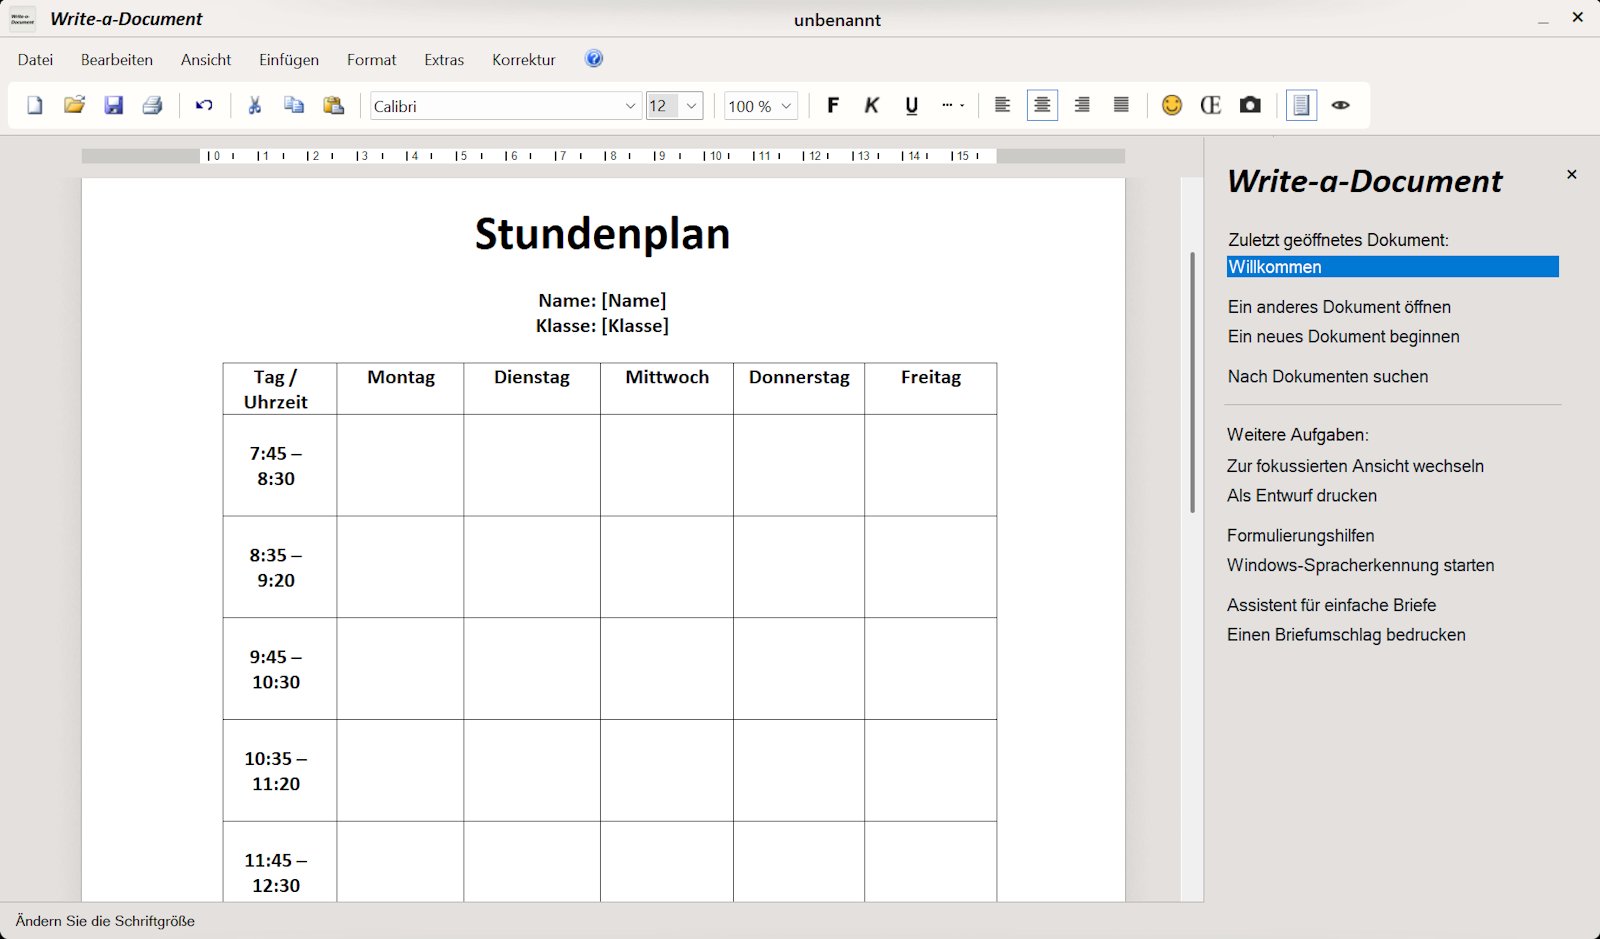Justify the text alignment
Viewport: 1600px width, 939px height.
1121,105
